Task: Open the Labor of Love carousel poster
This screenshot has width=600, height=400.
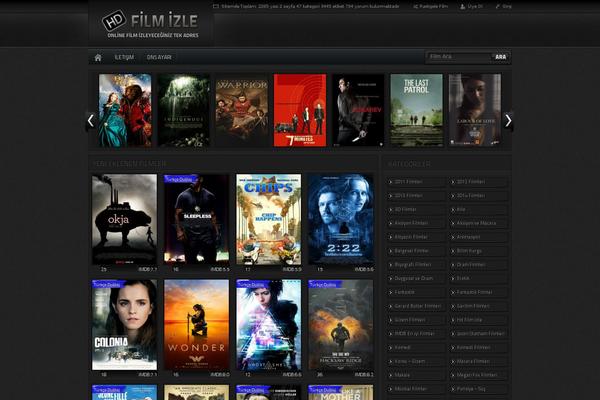Action: coord(475,110)
